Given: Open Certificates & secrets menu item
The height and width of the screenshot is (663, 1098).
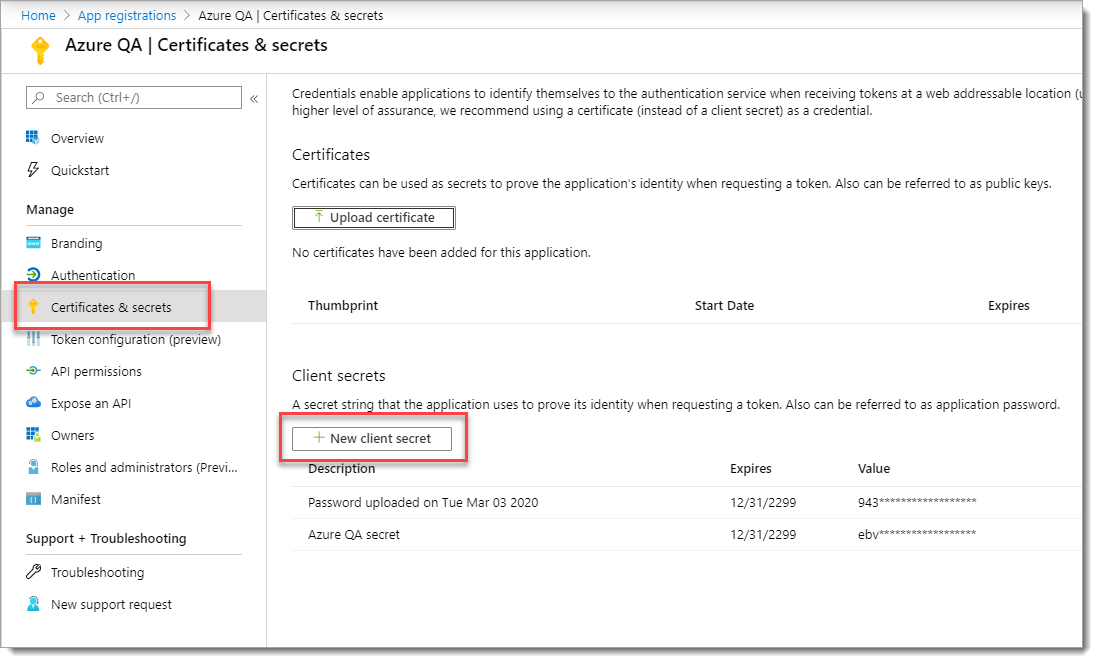Looking at the screenshot, I should pos(111,307).
